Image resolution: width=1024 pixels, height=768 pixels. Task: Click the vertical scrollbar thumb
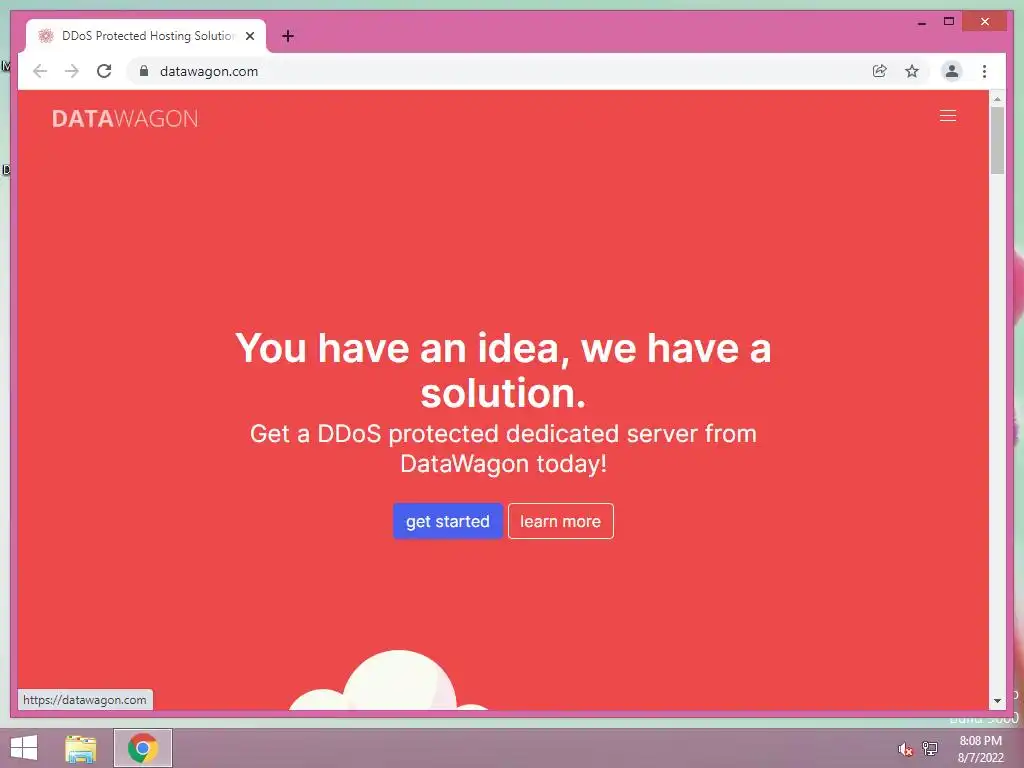click(997, 141)
